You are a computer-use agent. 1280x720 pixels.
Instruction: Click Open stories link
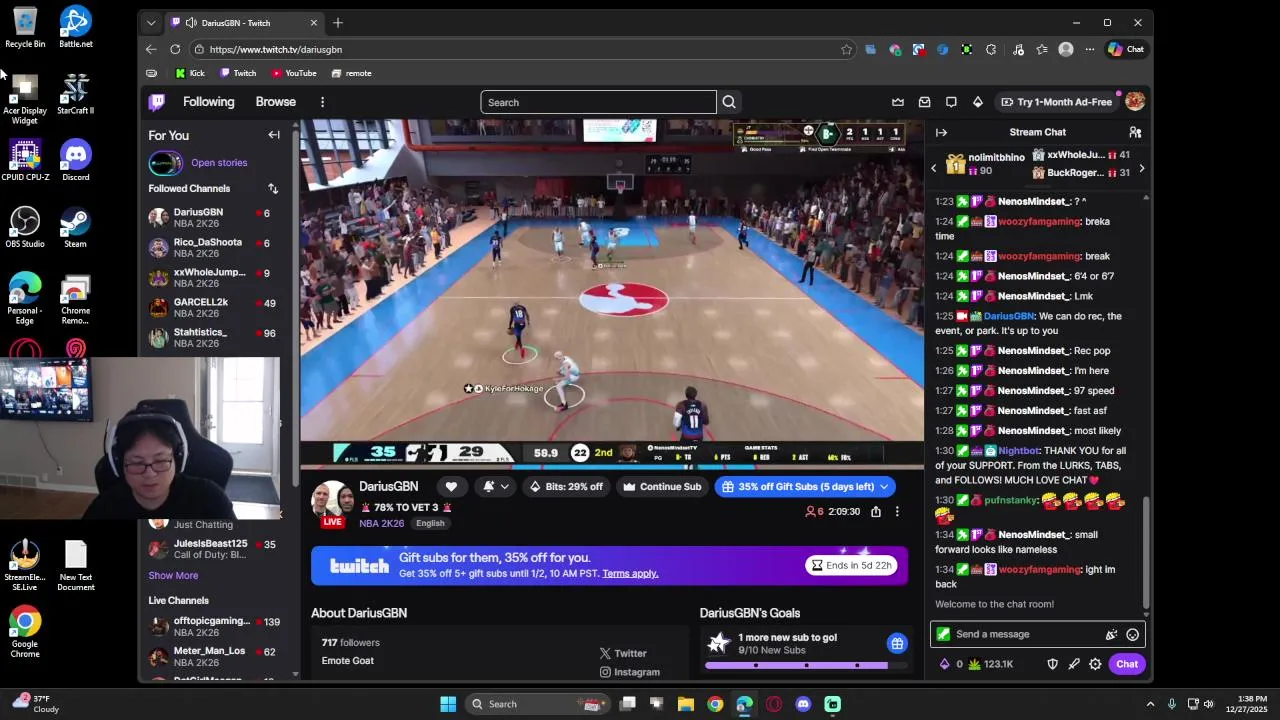[x=219, y=163]
